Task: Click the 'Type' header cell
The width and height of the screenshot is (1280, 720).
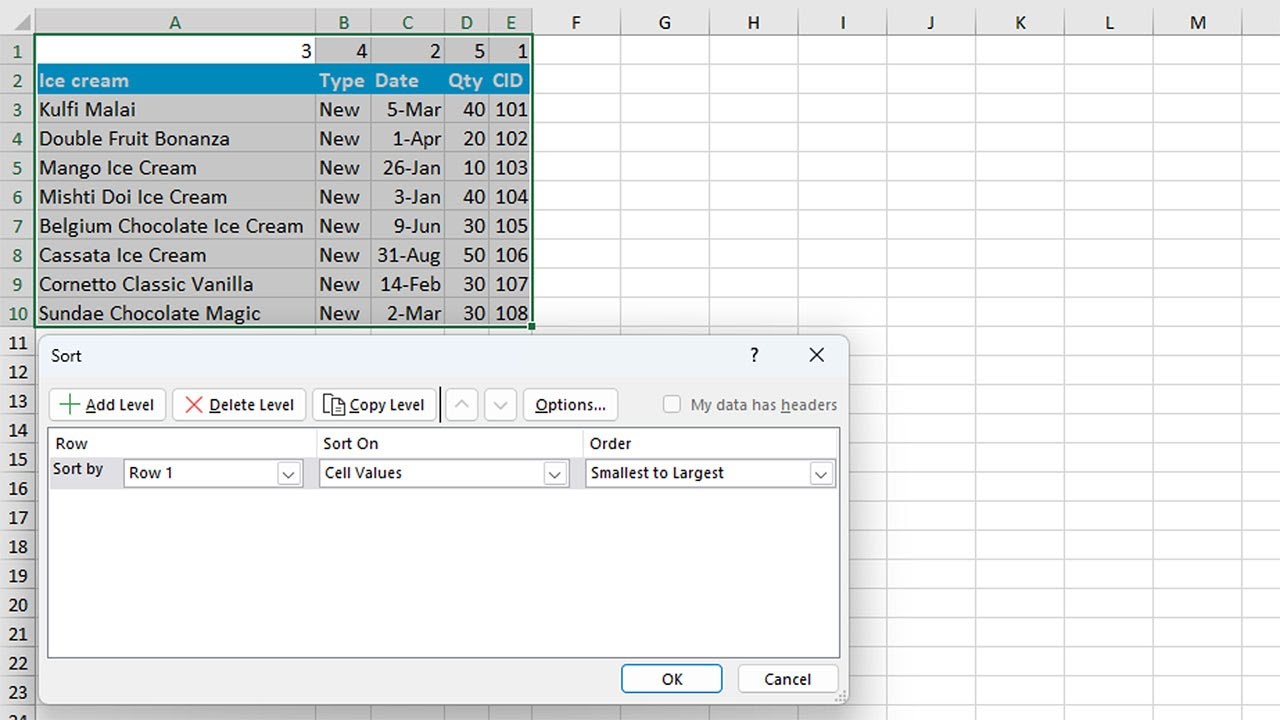Action: pyautogui.click(x=343, y=80)
